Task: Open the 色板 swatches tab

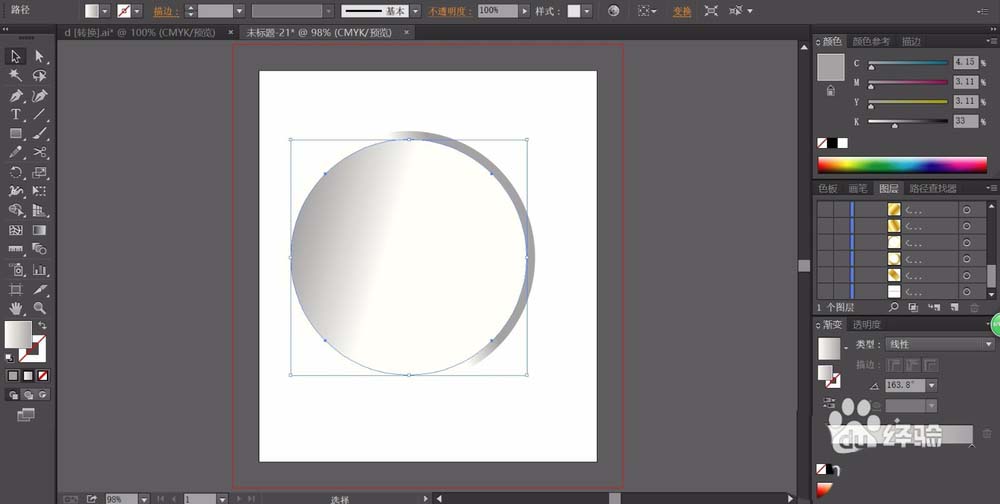Action: tap(828, 188)
